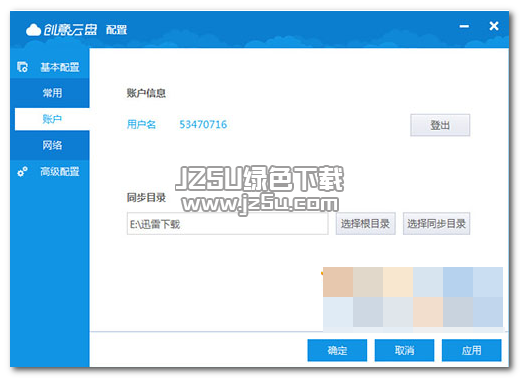Select the 账户 tab
This screenshot has width=520, height=378.
(52, 119)
